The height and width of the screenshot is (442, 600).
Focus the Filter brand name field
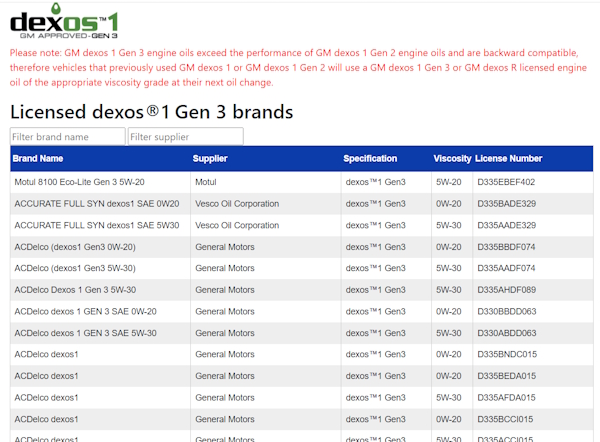[x=67, y=136]
